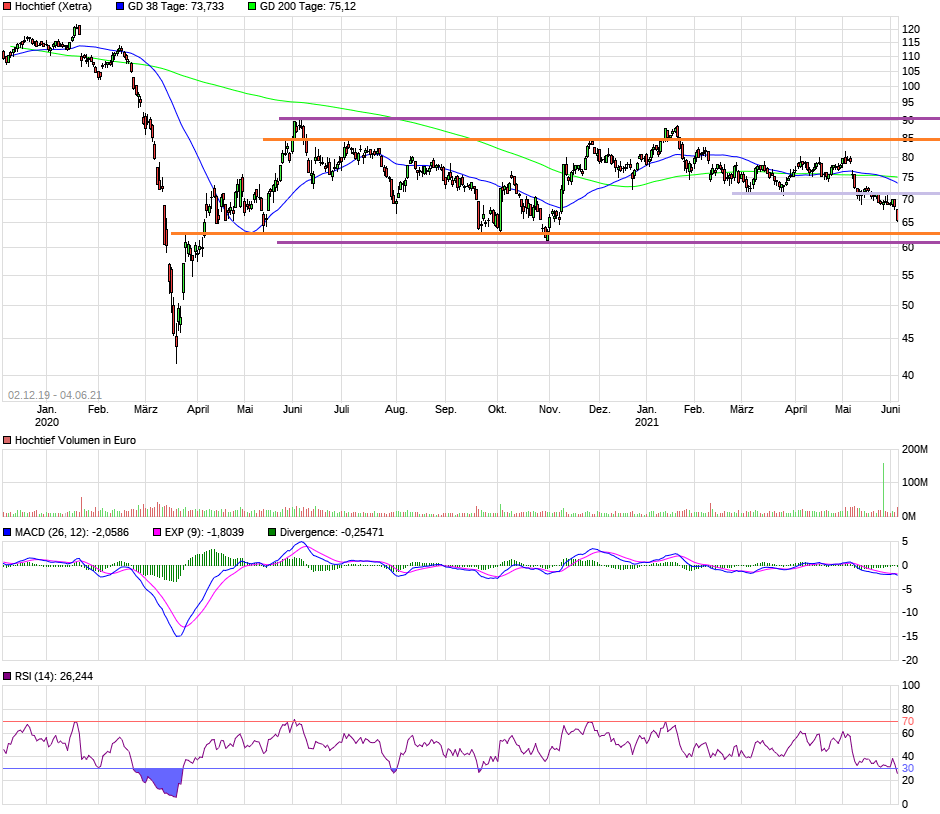Click the magenta EXP legend swatch

[x=157, y=532]
